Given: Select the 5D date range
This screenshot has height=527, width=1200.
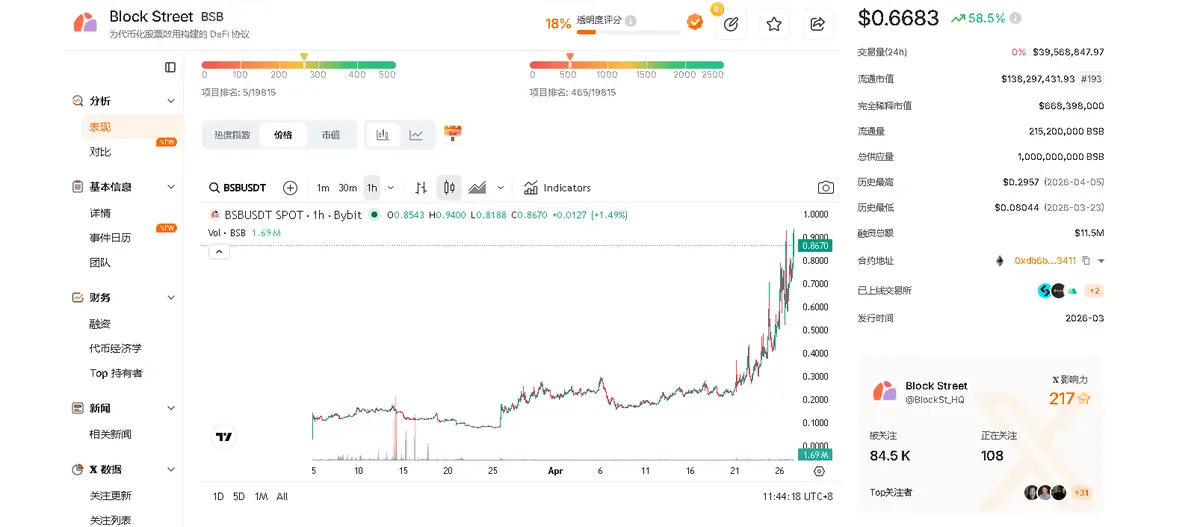Looking at the screenshot, I should [239, 496].
